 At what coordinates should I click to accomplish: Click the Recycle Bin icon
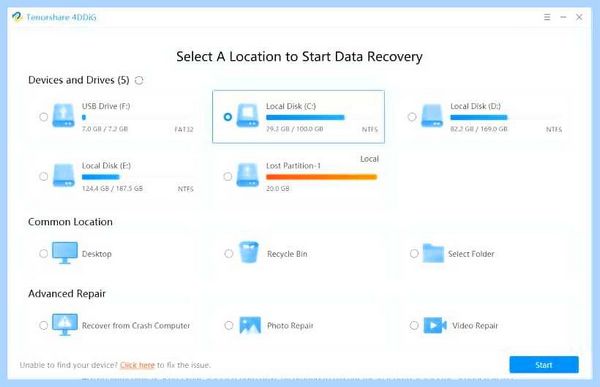[249, 252]
